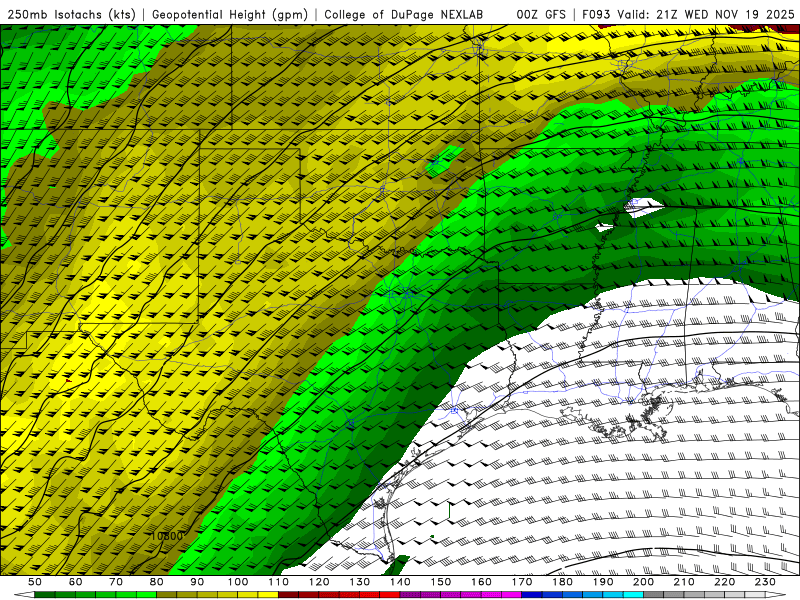Screen dimensions: 800x600
Task: Click the '210' colorbar label
Action: point(684,582)
